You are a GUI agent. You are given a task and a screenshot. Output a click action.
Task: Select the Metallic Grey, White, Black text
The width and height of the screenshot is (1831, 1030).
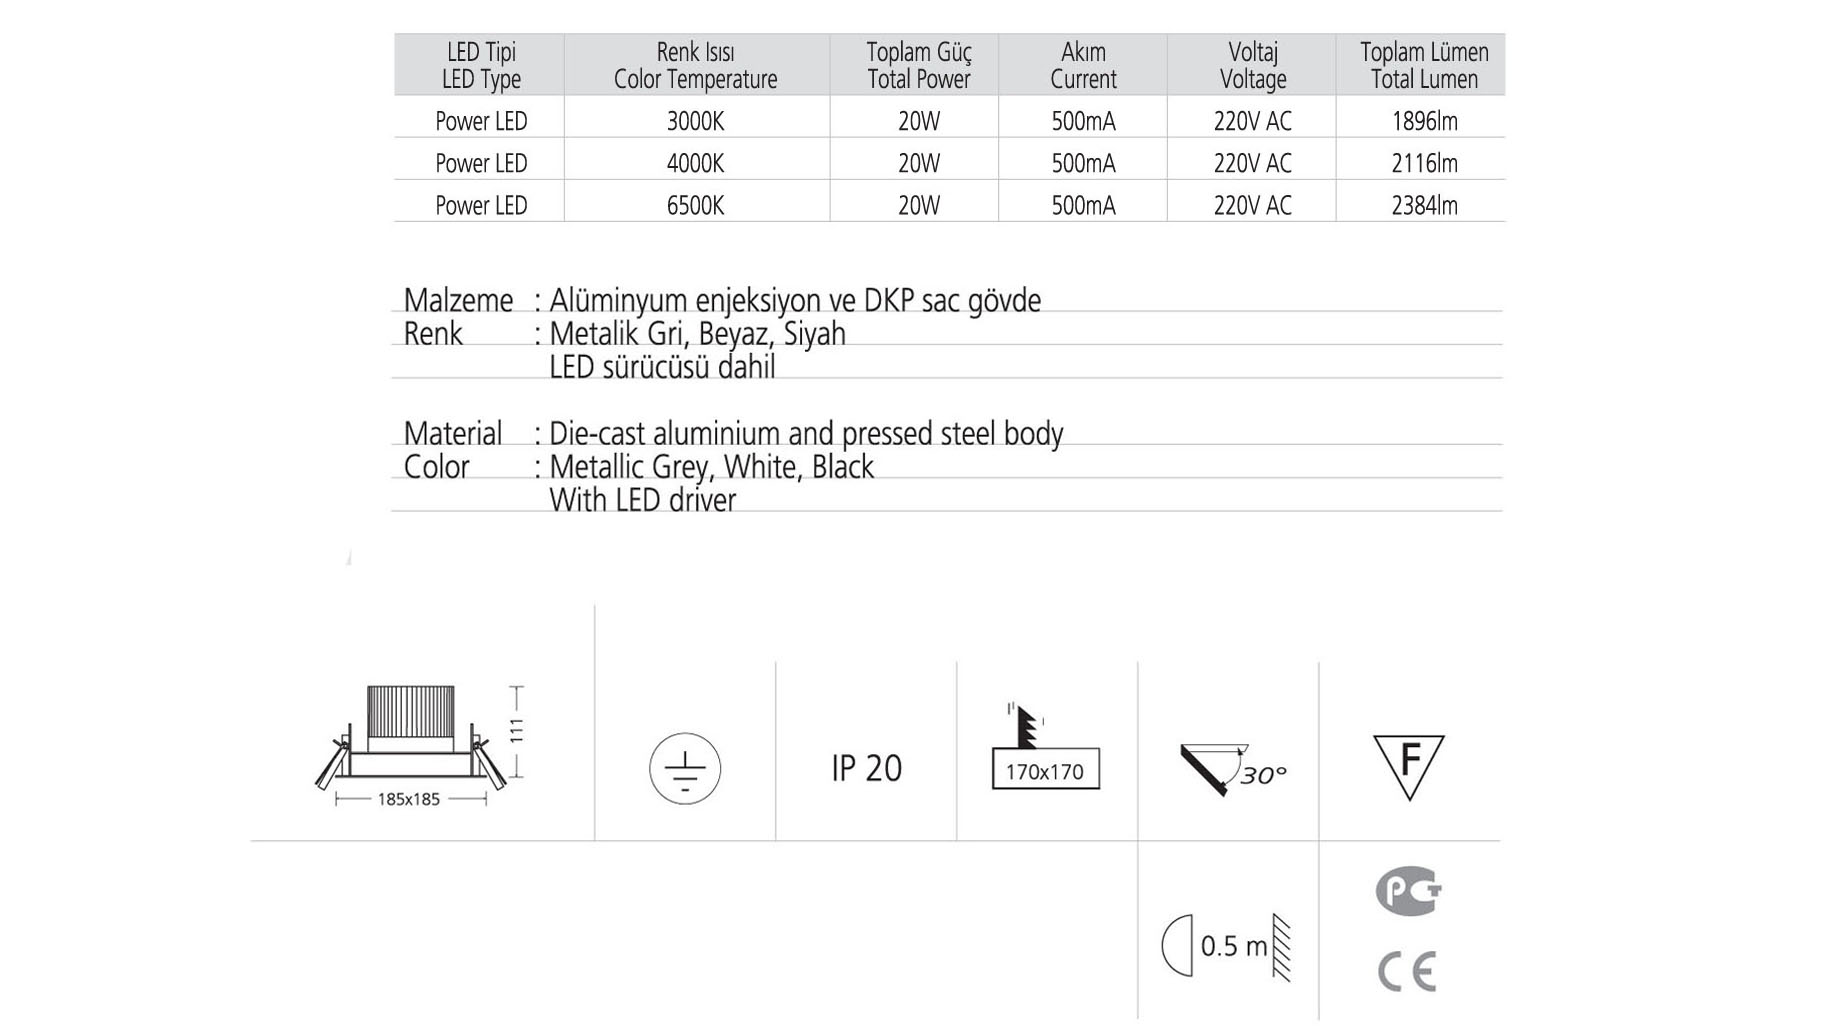tap(711, 467)
